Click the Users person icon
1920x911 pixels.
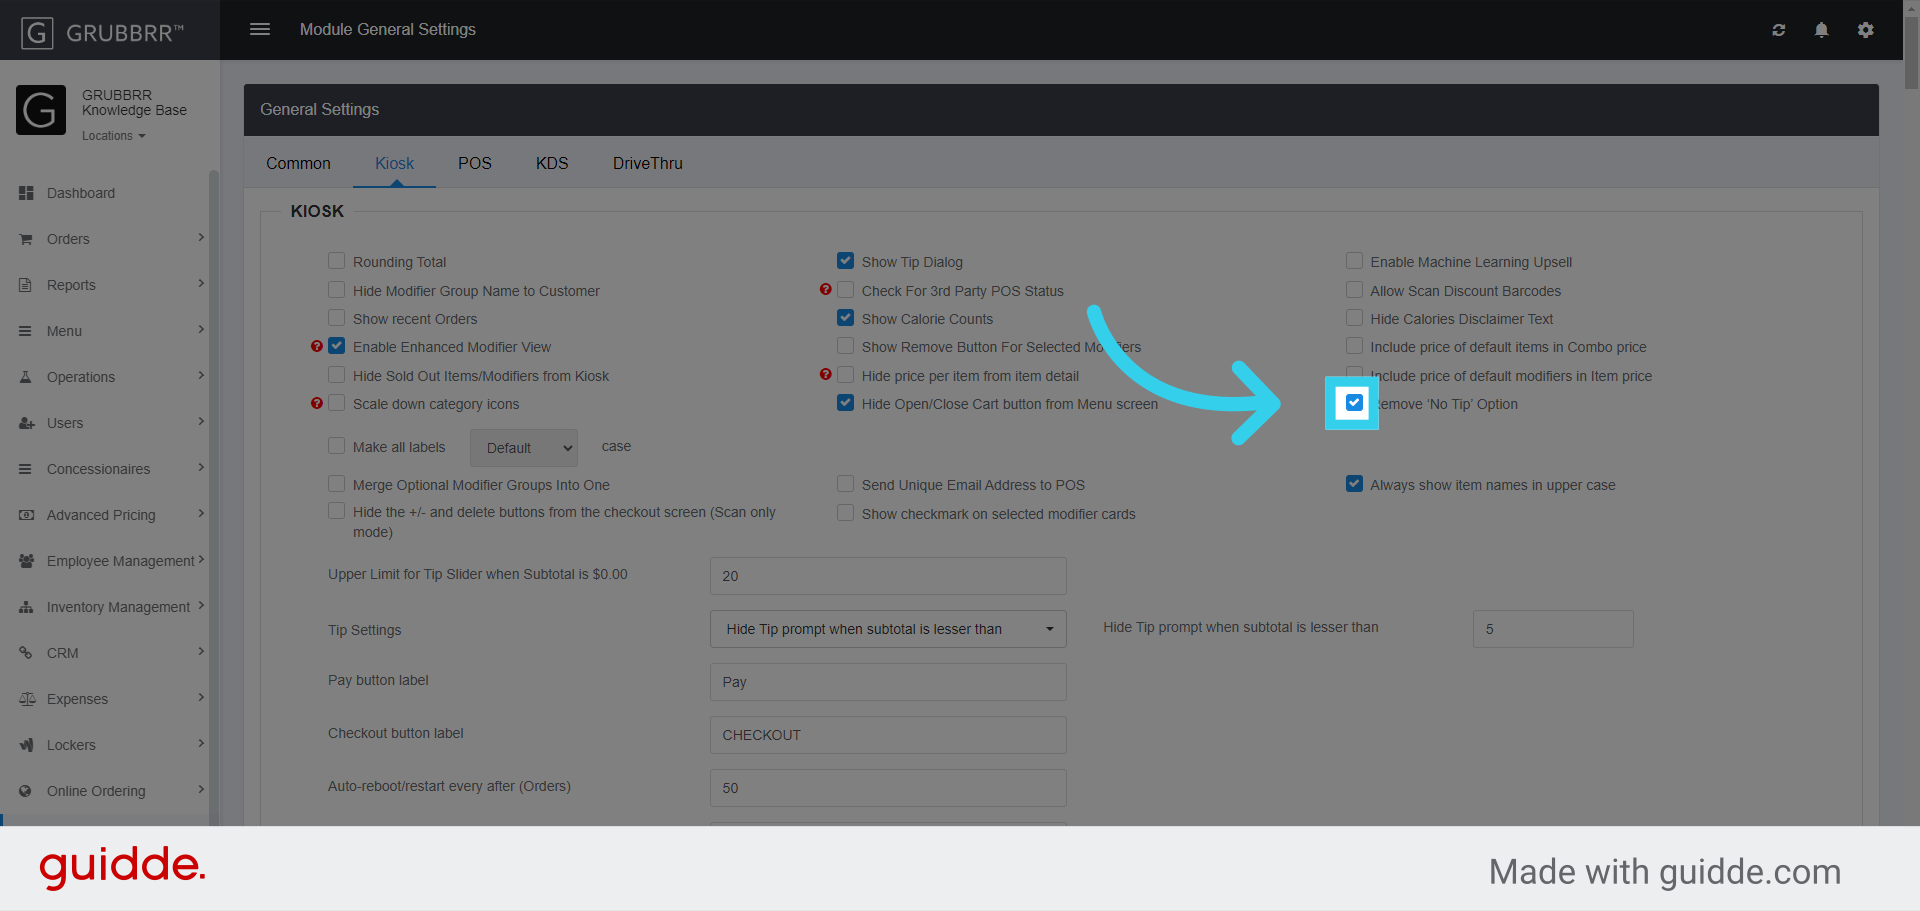(x=26, y=423)
